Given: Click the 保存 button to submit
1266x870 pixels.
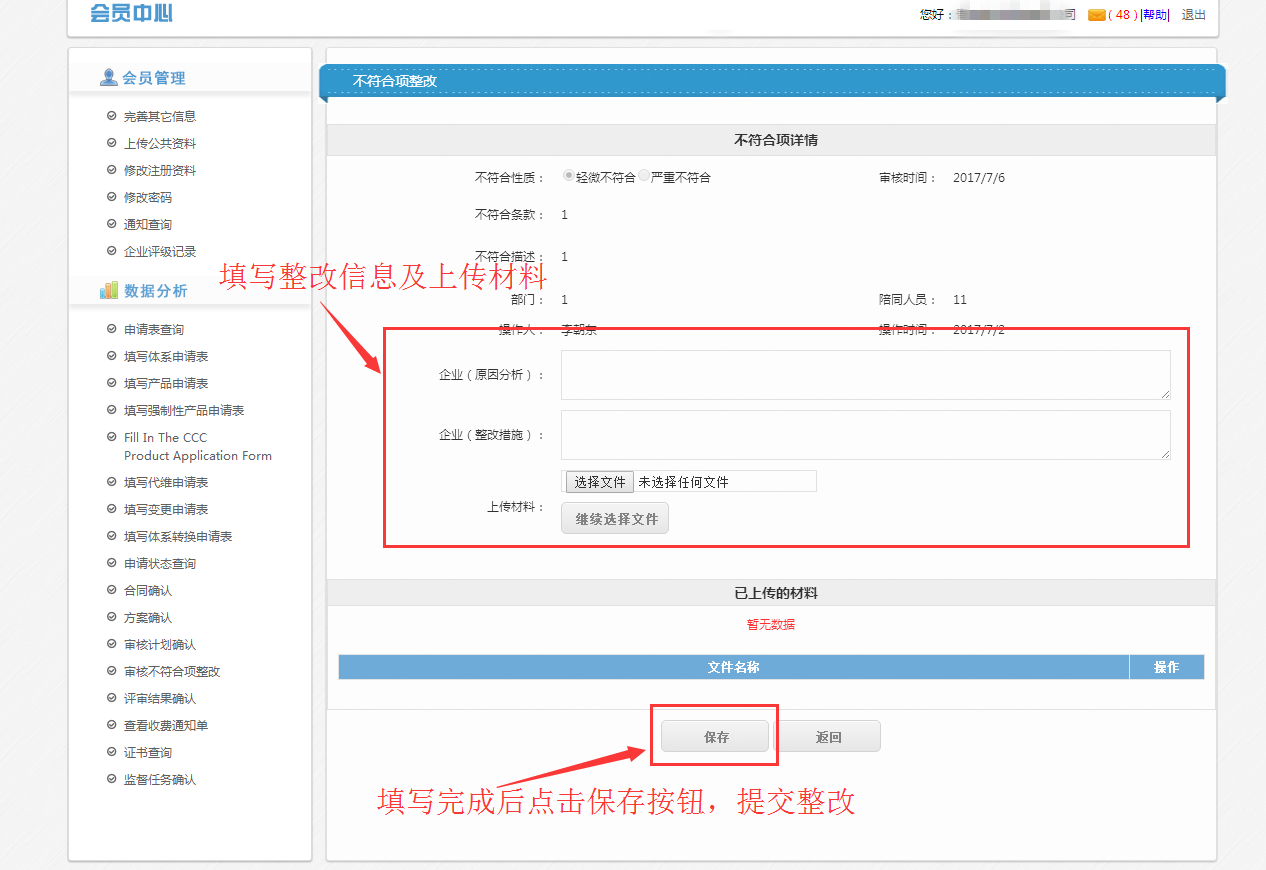Looking at the screenshot, I should click(x=715, y=737).
